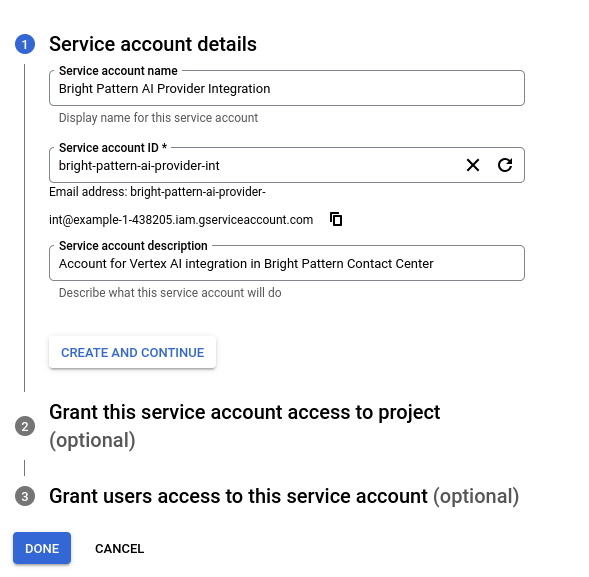Click the Cancel button

pyautogui.click(x=119, y=548)
